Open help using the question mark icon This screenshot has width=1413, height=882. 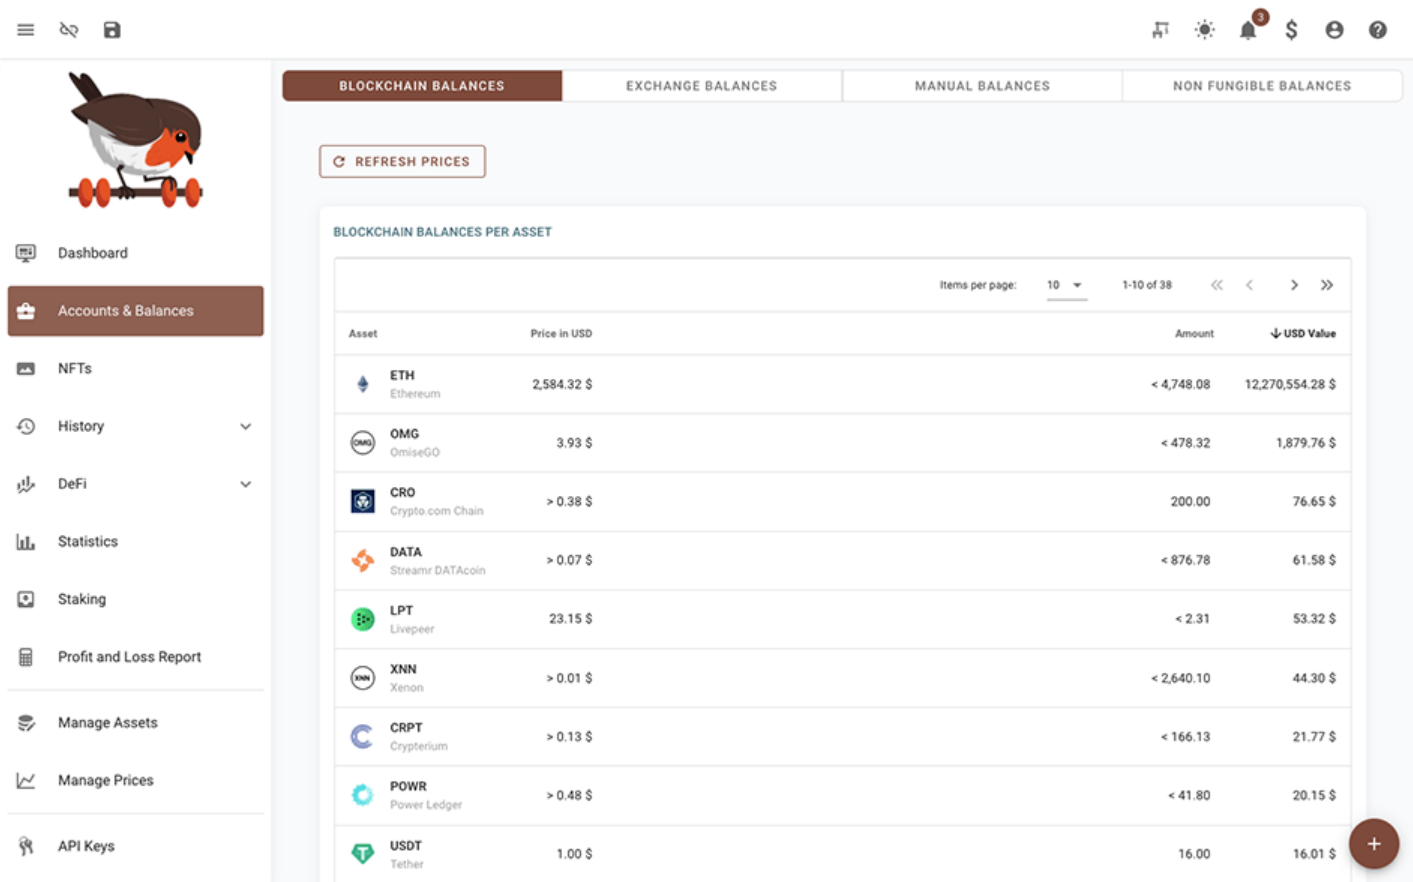(x=1377, y=30)
